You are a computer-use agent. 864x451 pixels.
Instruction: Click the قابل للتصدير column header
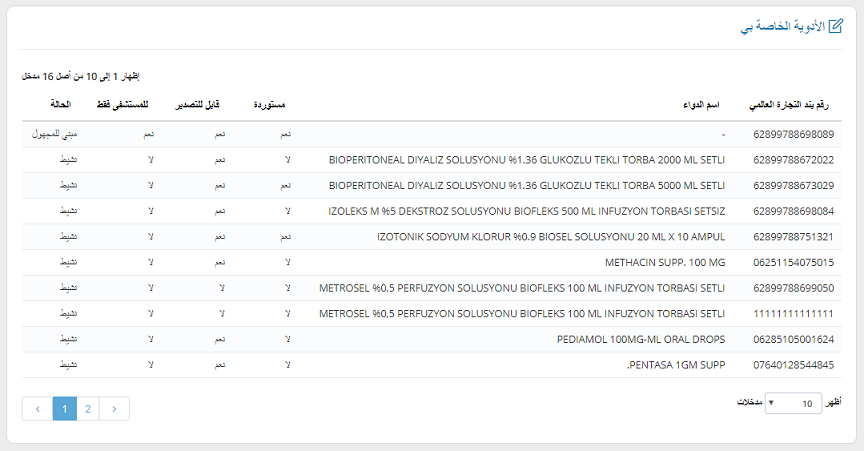click(200, 105)
